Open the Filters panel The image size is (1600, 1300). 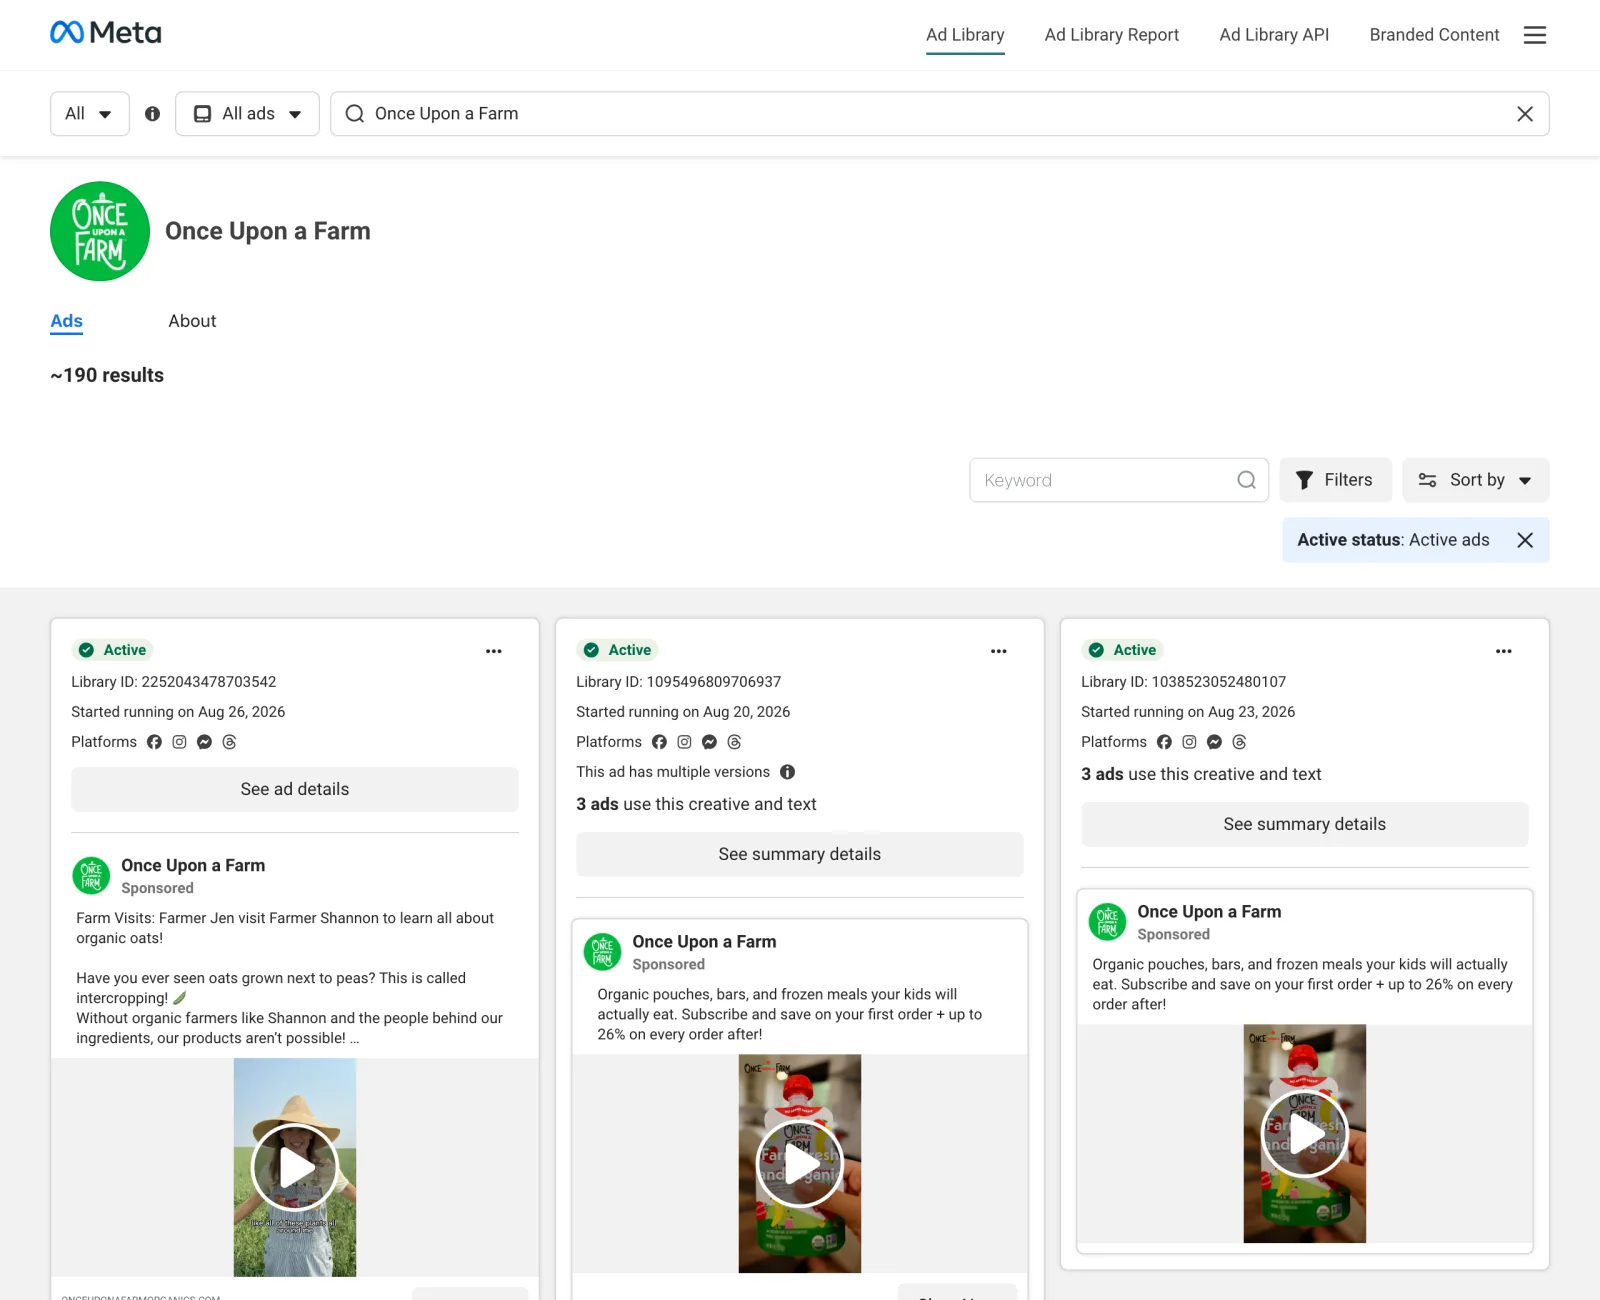[1335, 480]
